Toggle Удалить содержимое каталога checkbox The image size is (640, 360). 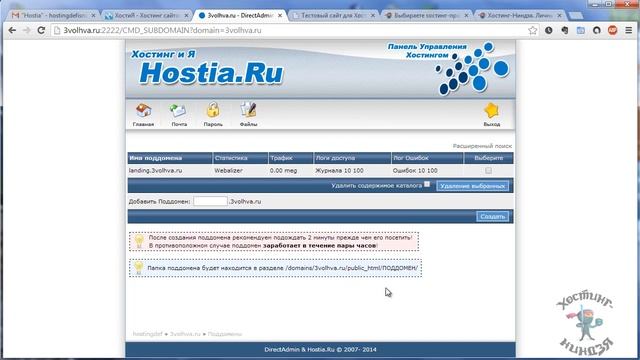pos(427,184)
